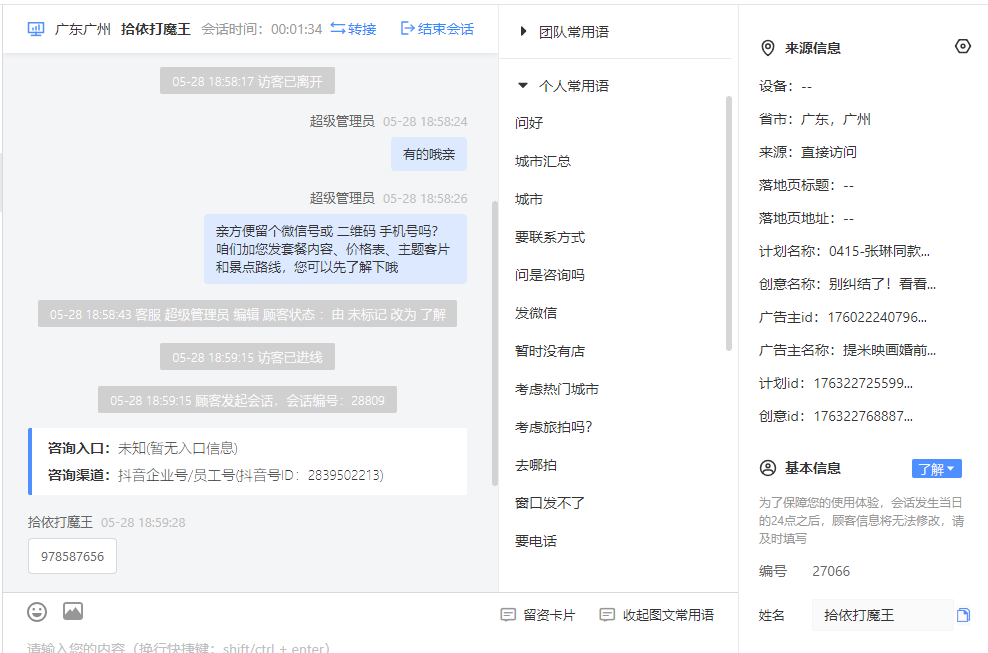Open source info settings hexagon icon
This screenshot has width=988, height=653.
pyautogui.click(x=962, y=46)
